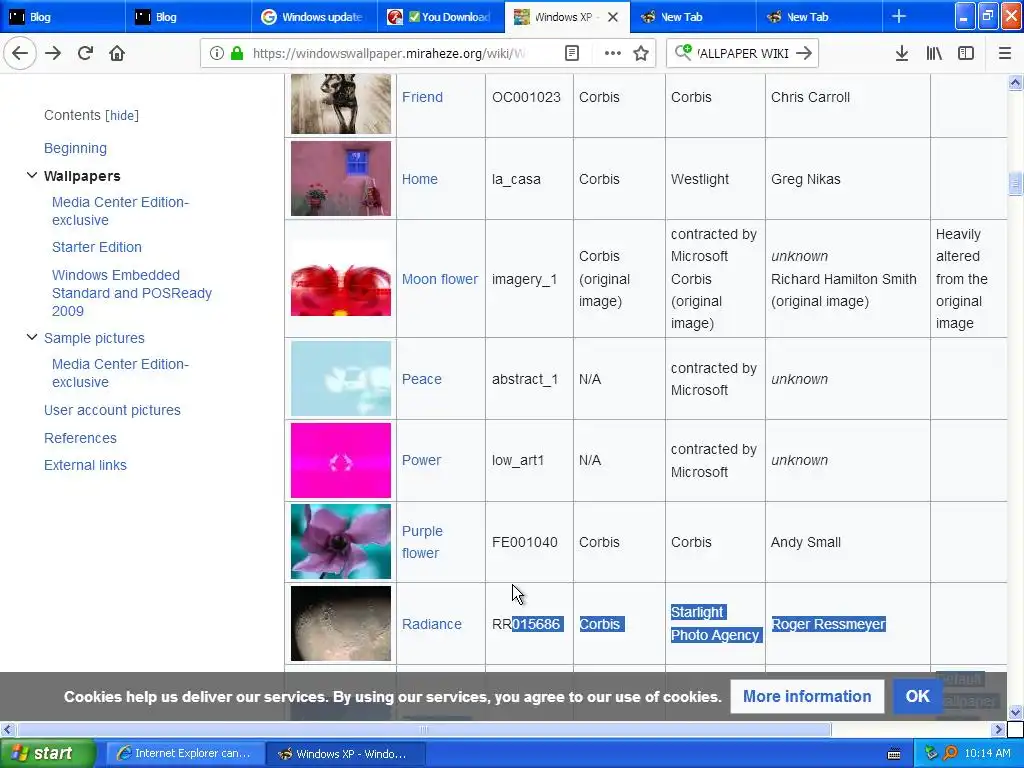Switch to Internet Explorer taskbar window
This screenshot has height=768, width=1024.
[x=185, y=754]
